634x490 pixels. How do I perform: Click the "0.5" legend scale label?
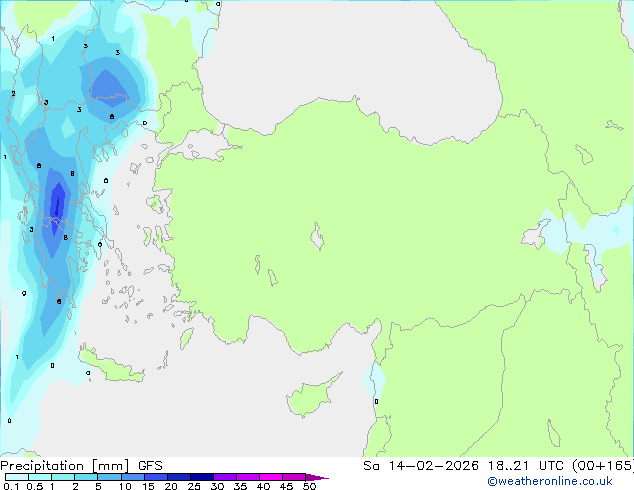tap(34, 486)
